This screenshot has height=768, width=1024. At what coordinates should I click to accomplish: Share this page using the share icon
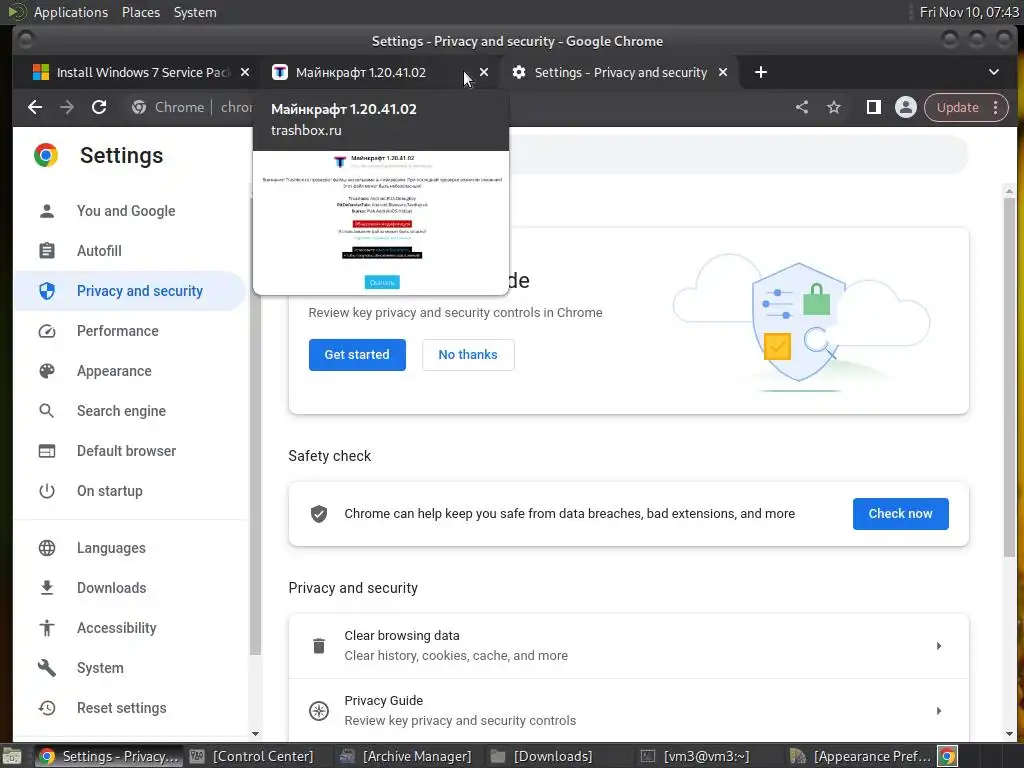[x=802, y=107]
